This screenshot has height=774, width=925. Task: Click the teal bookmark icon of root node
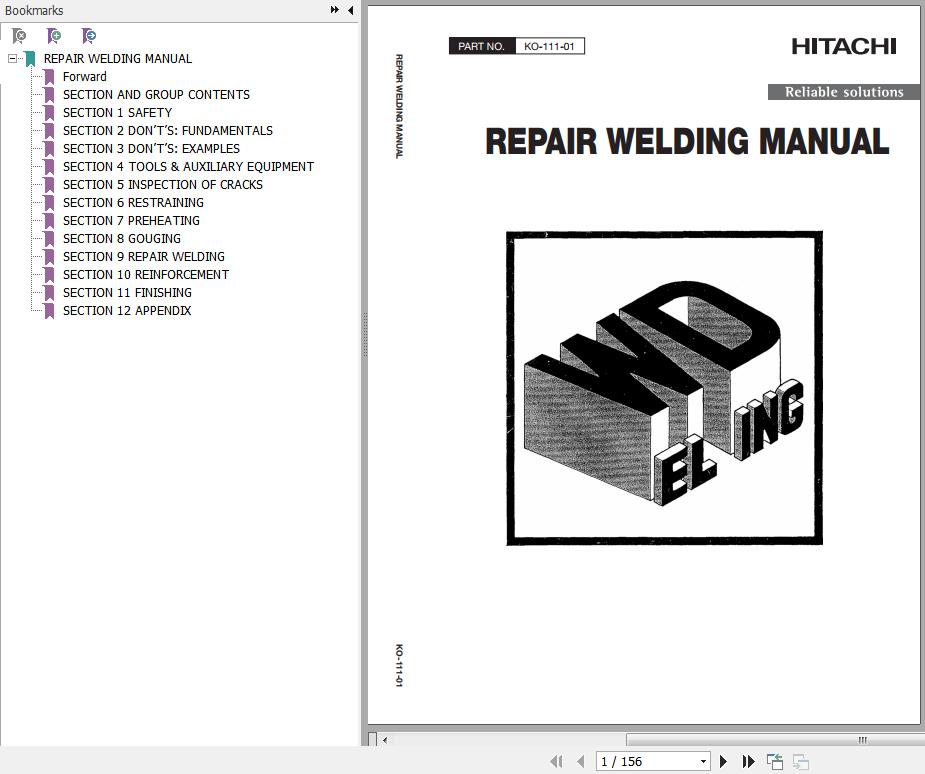[31, 59]
